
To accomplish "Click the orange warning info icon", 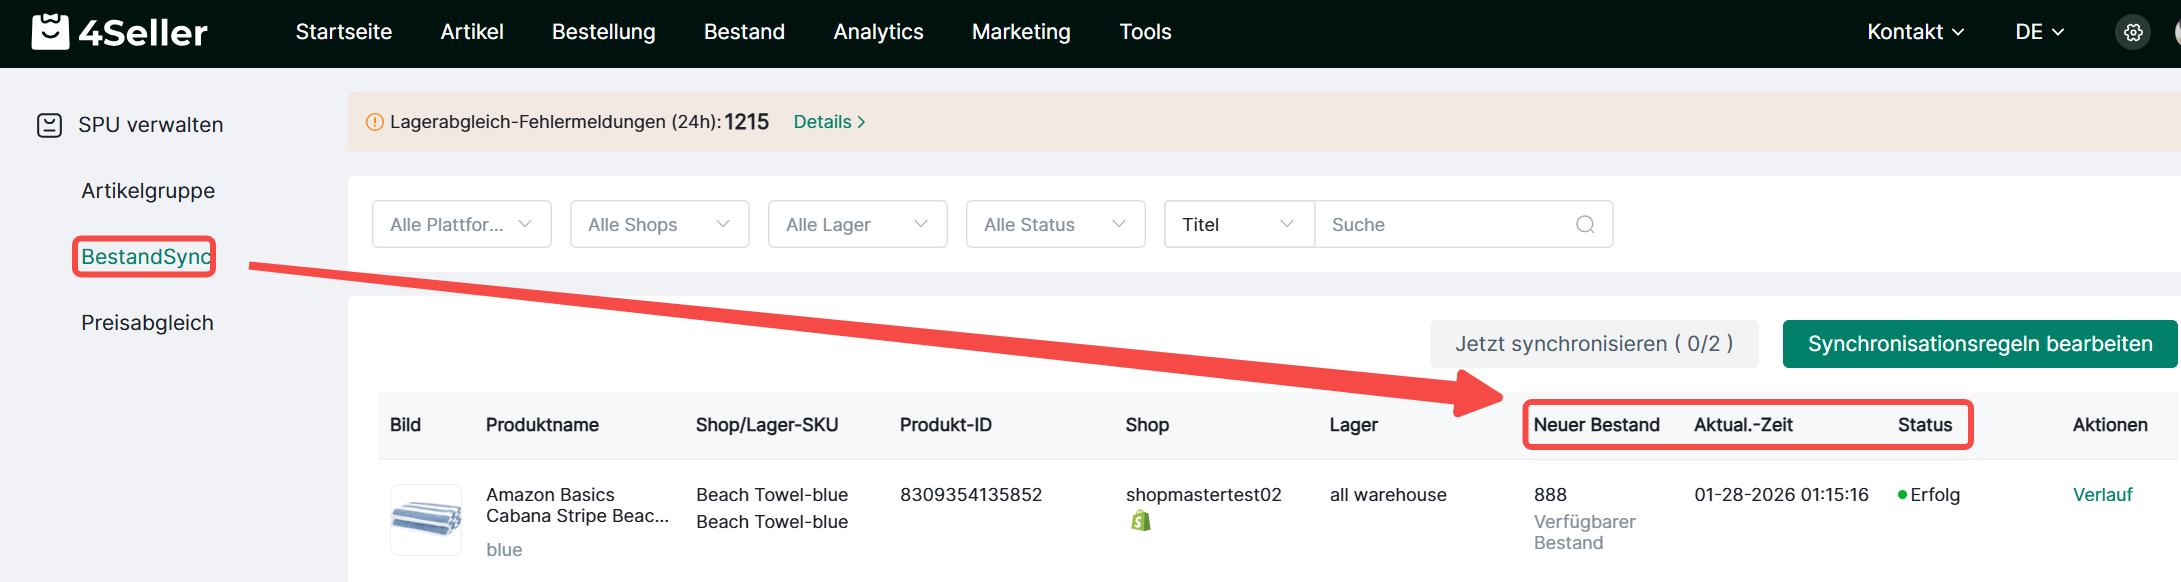I will 375,122.
